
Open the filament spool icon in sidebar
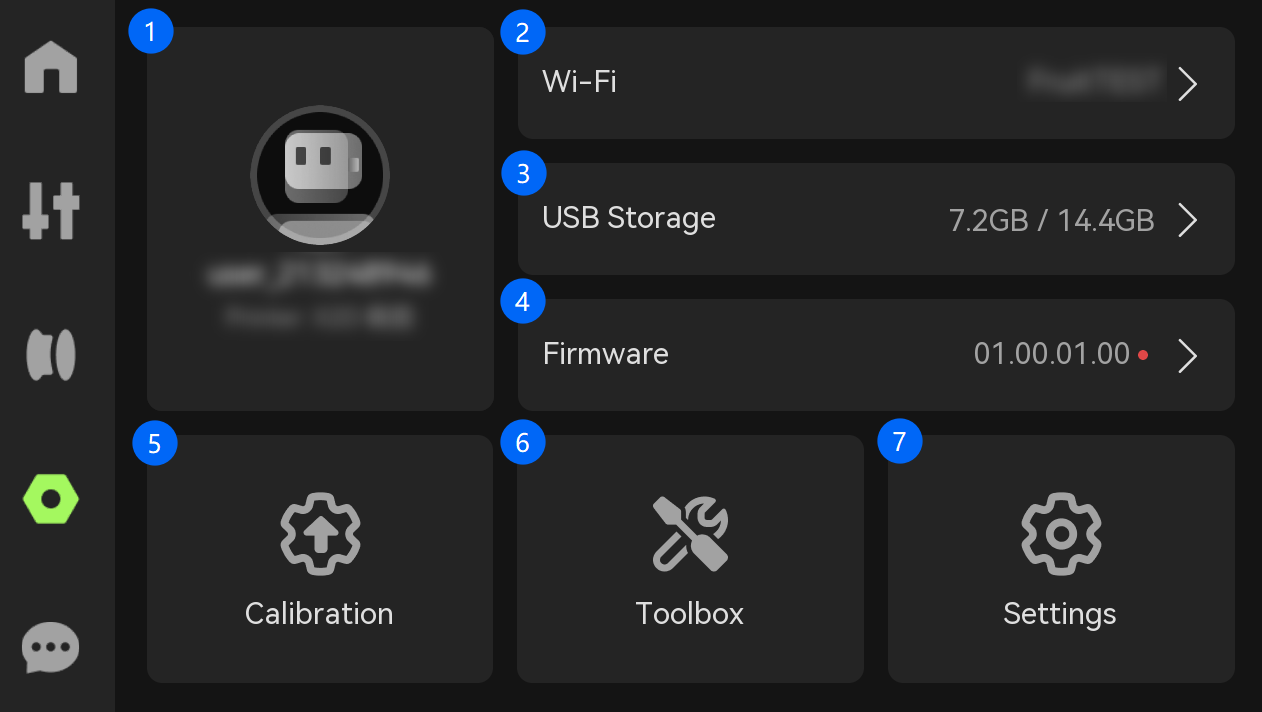click(50, 355)
